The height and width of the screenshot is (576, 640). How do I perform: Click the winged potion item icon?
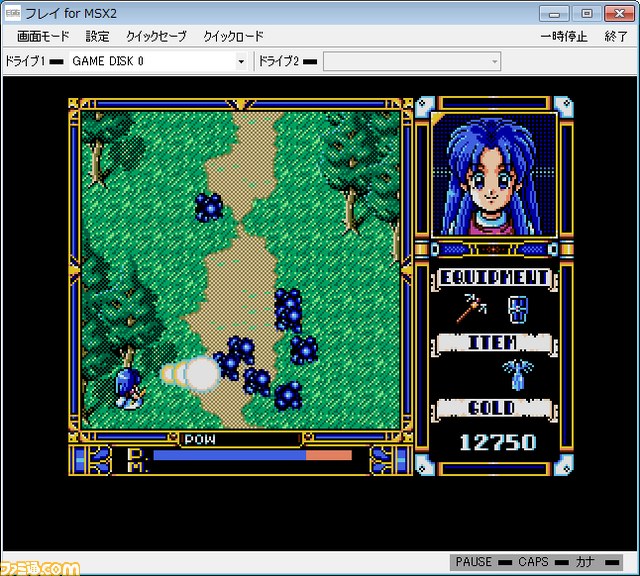tap(518, 374)
